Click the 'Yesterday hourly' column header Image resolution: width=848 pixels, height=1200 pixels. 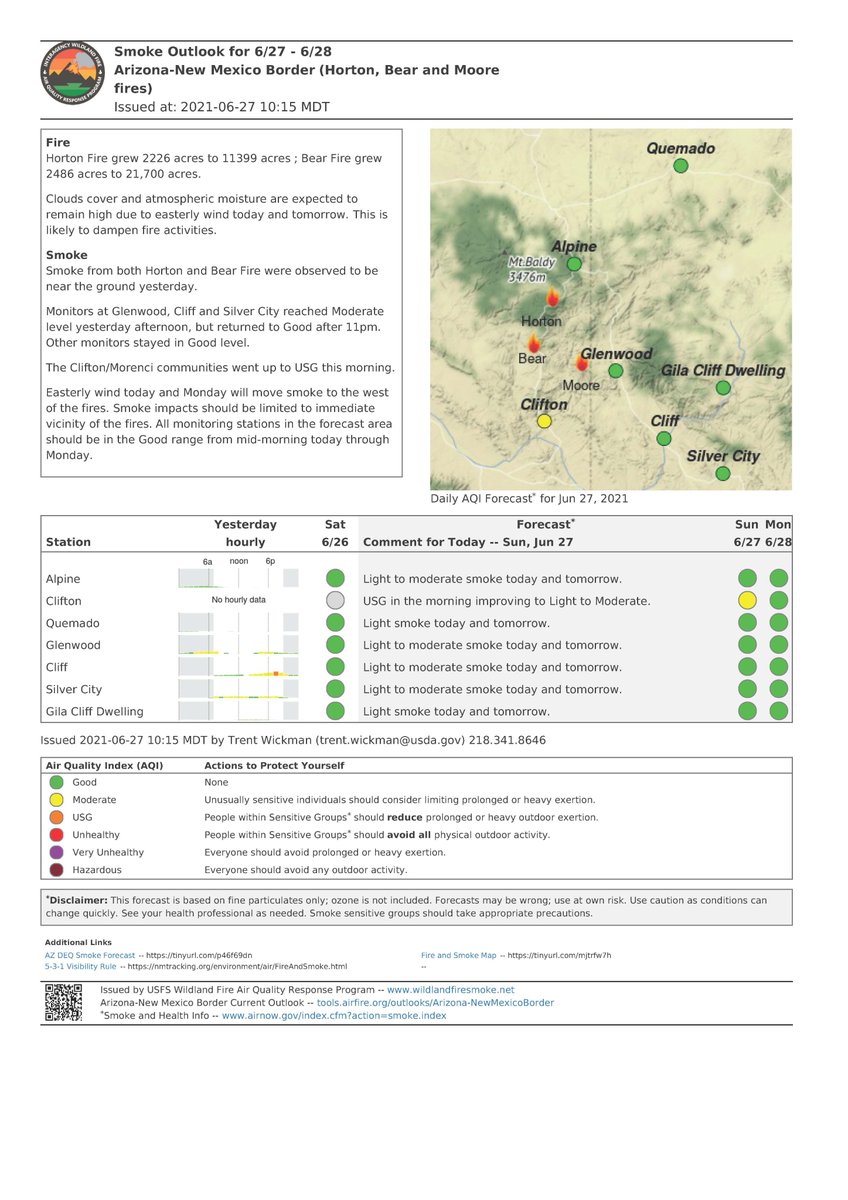(245, 533)
